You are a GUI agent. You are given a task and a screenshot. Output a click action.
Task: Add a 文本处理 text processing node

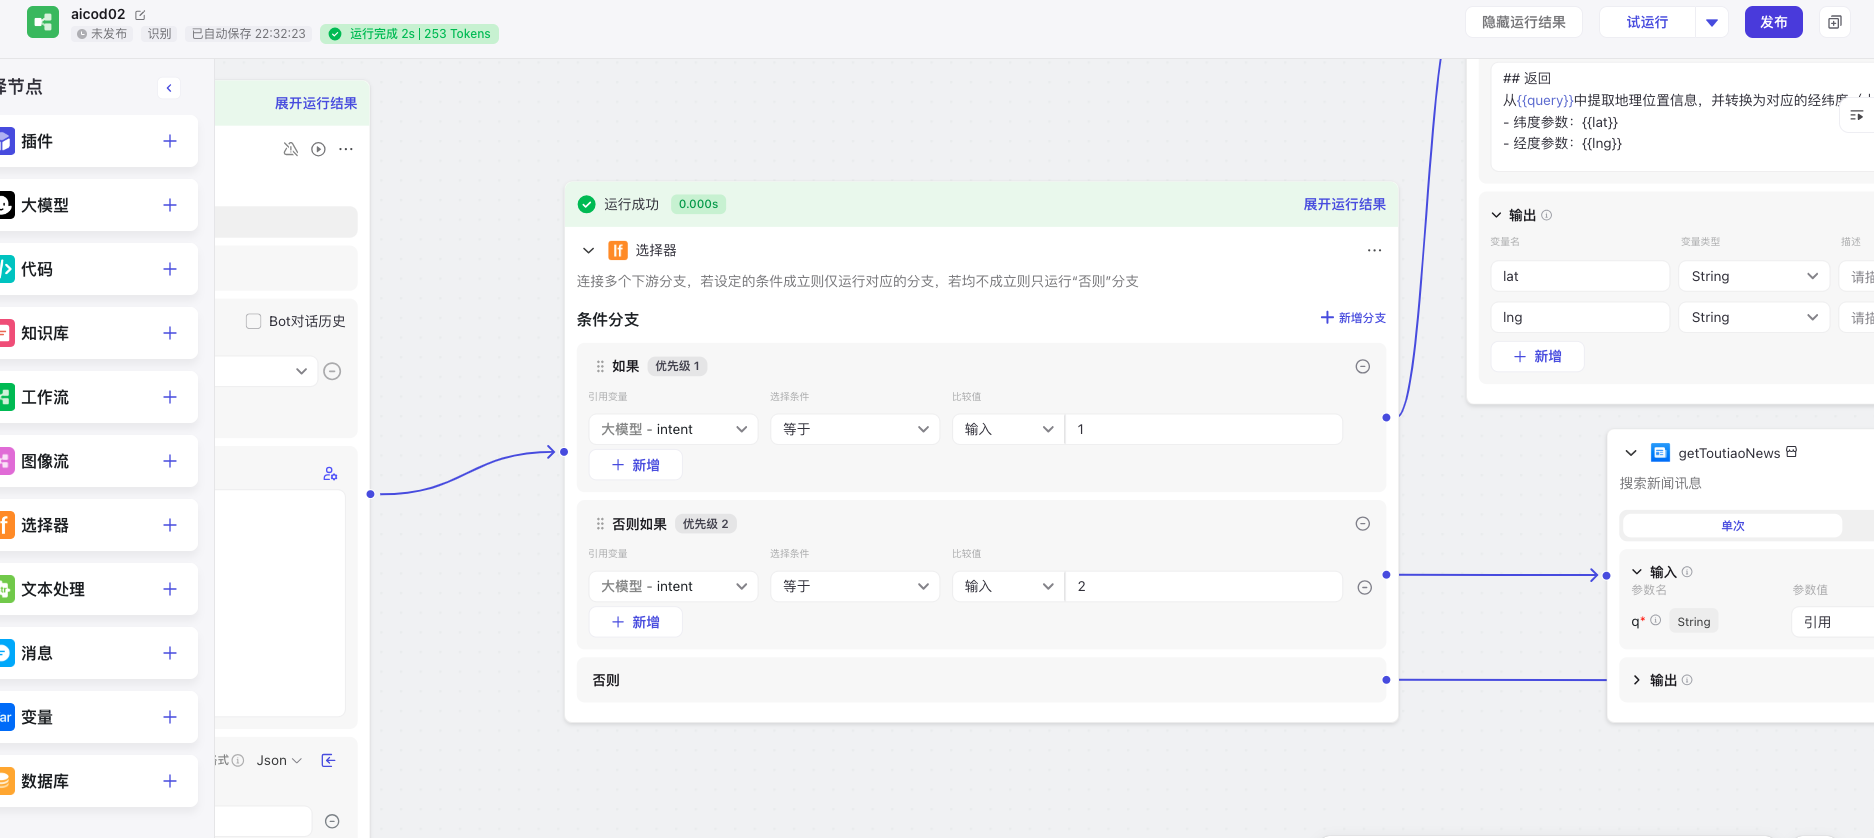coord(170,589)
